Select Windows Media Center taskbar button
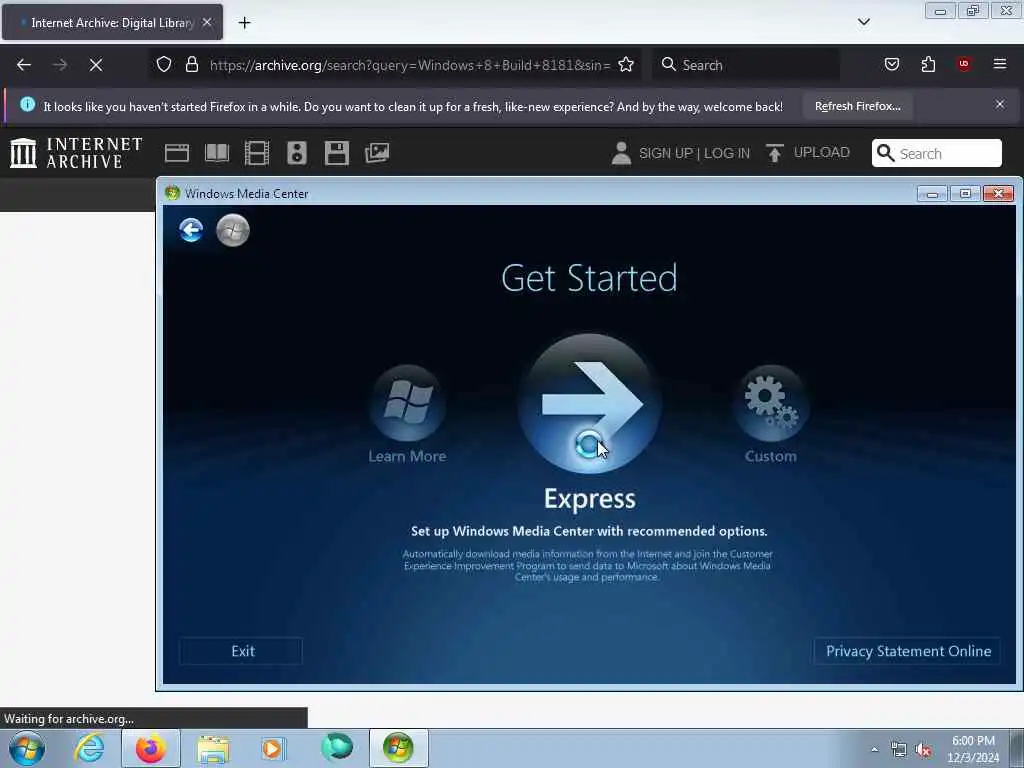The height and width of the screenshot is (768, 1024). coord(398,748)
